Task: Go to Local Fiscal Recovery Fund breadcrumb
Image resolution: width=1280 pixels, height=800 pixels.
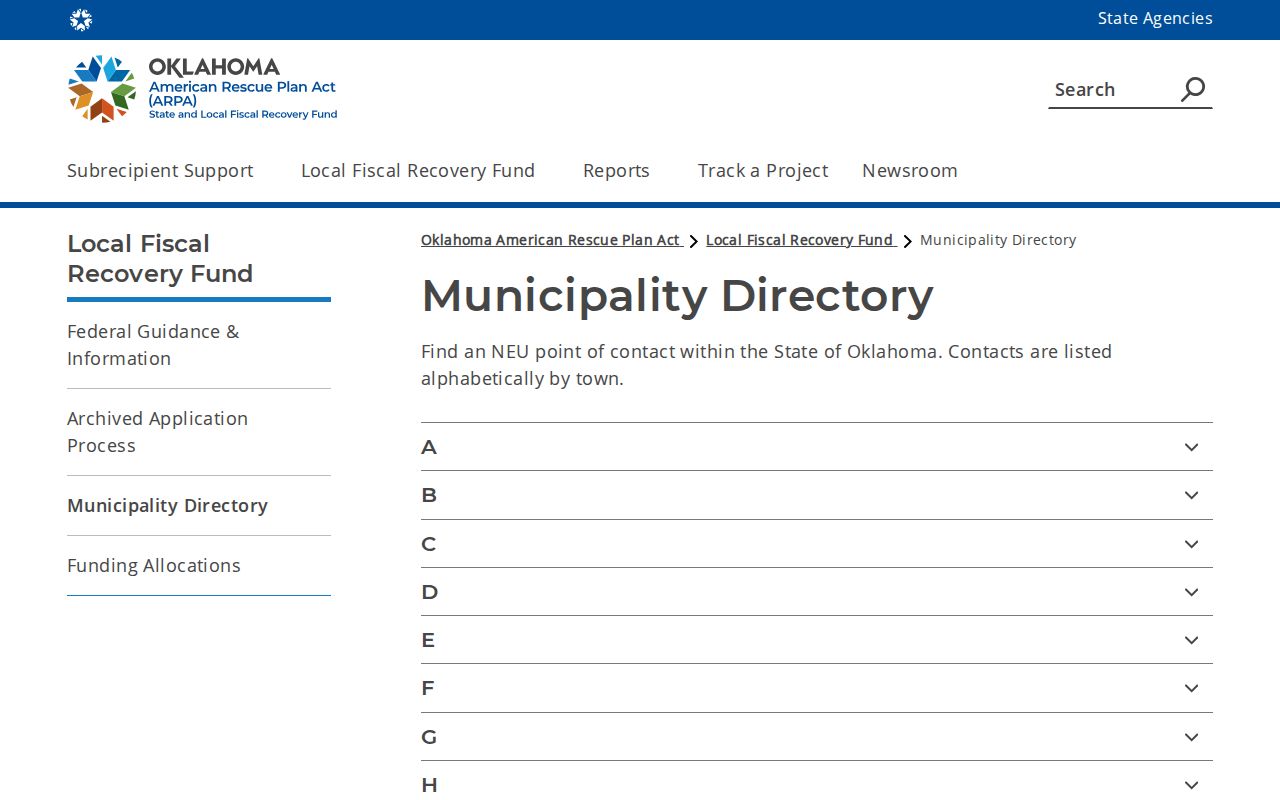Action: (800, 240)
